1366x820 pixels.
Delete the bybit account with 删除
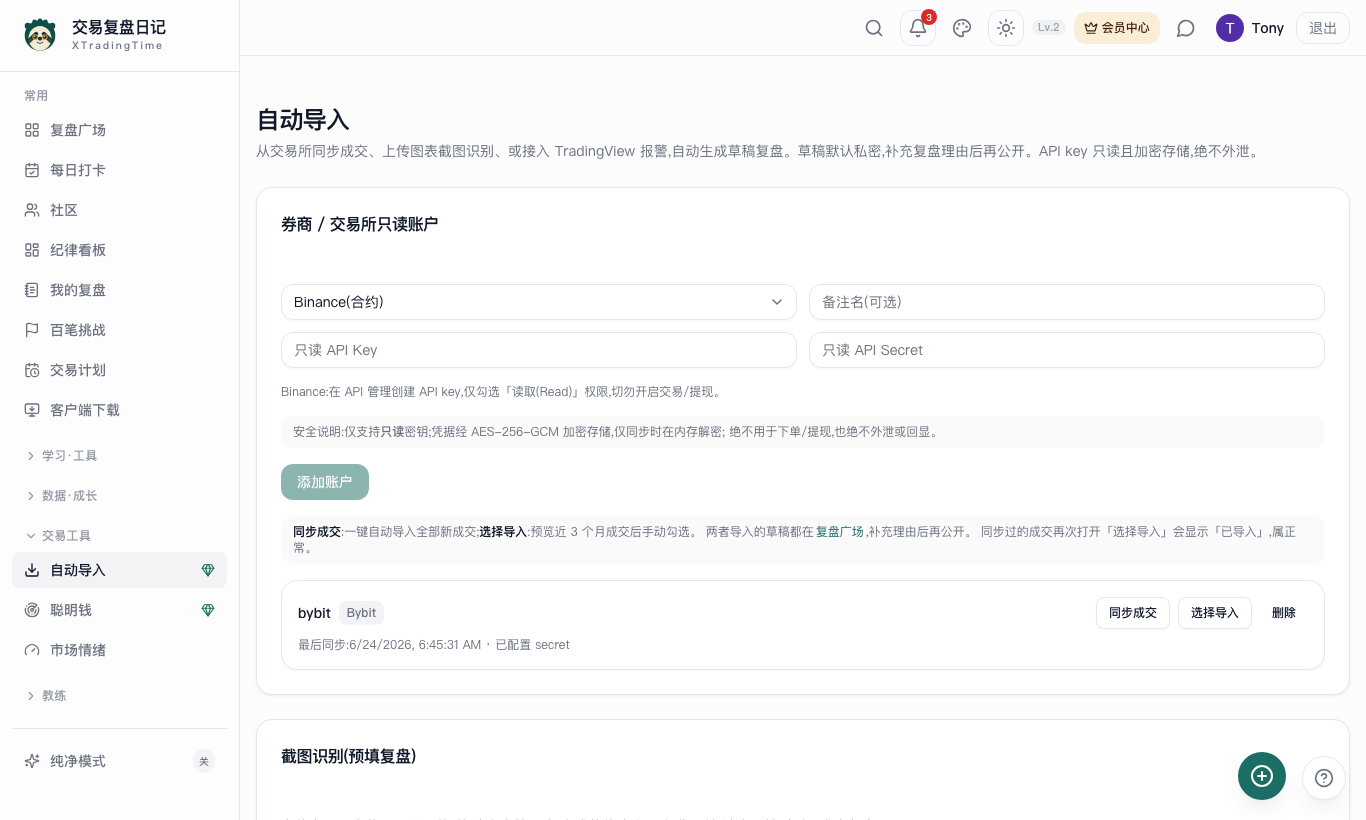pos(1284,613)
